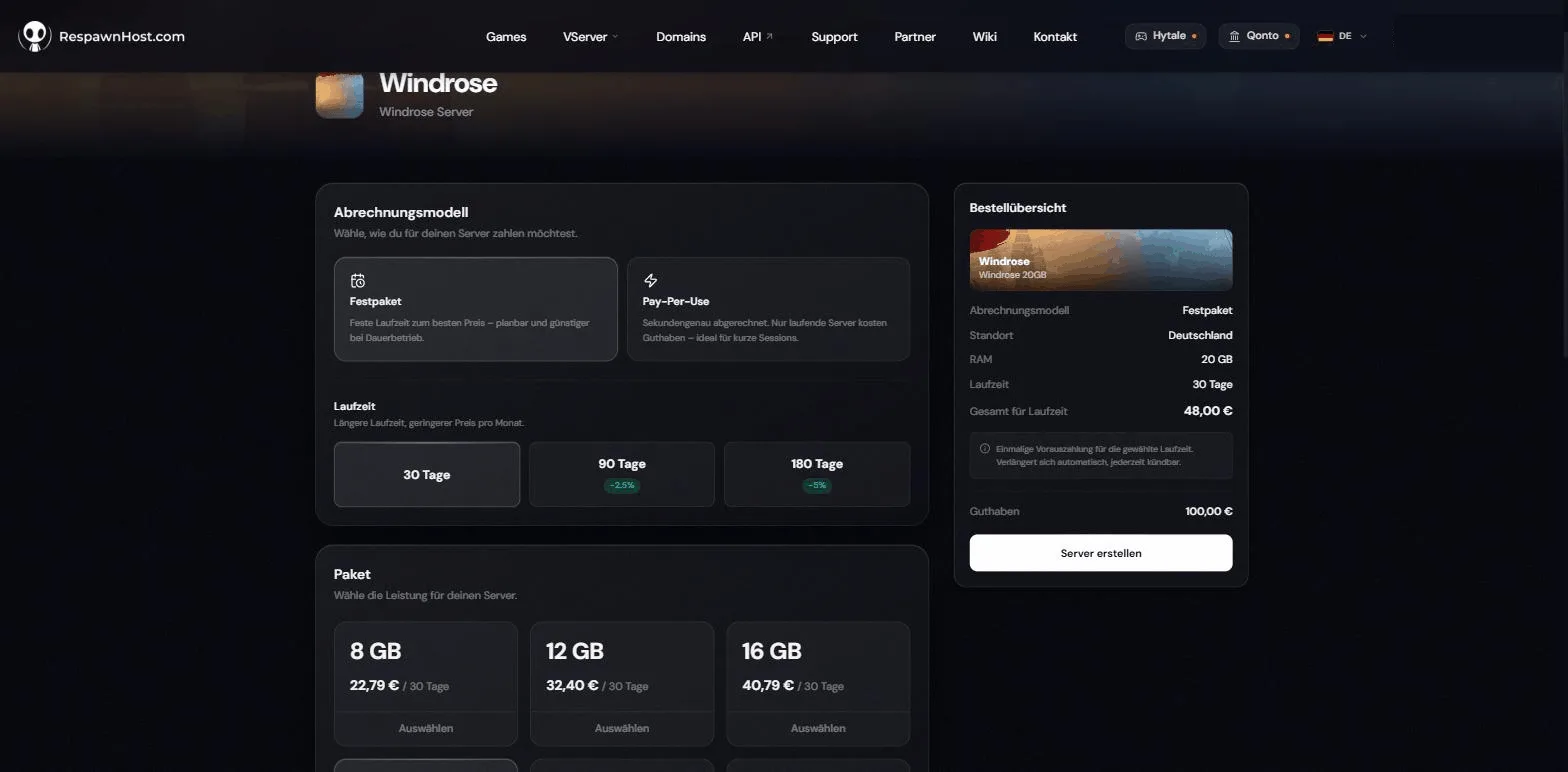
Task: Click Auswählen under the 8 GB package
Action: click(x=426, y=728)
